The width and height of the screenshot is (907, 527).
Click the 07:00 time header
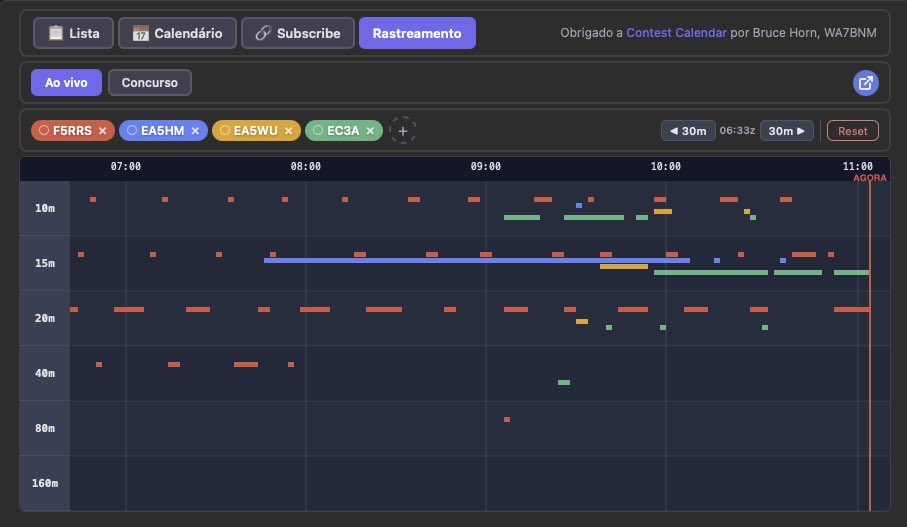pos(126,167)
